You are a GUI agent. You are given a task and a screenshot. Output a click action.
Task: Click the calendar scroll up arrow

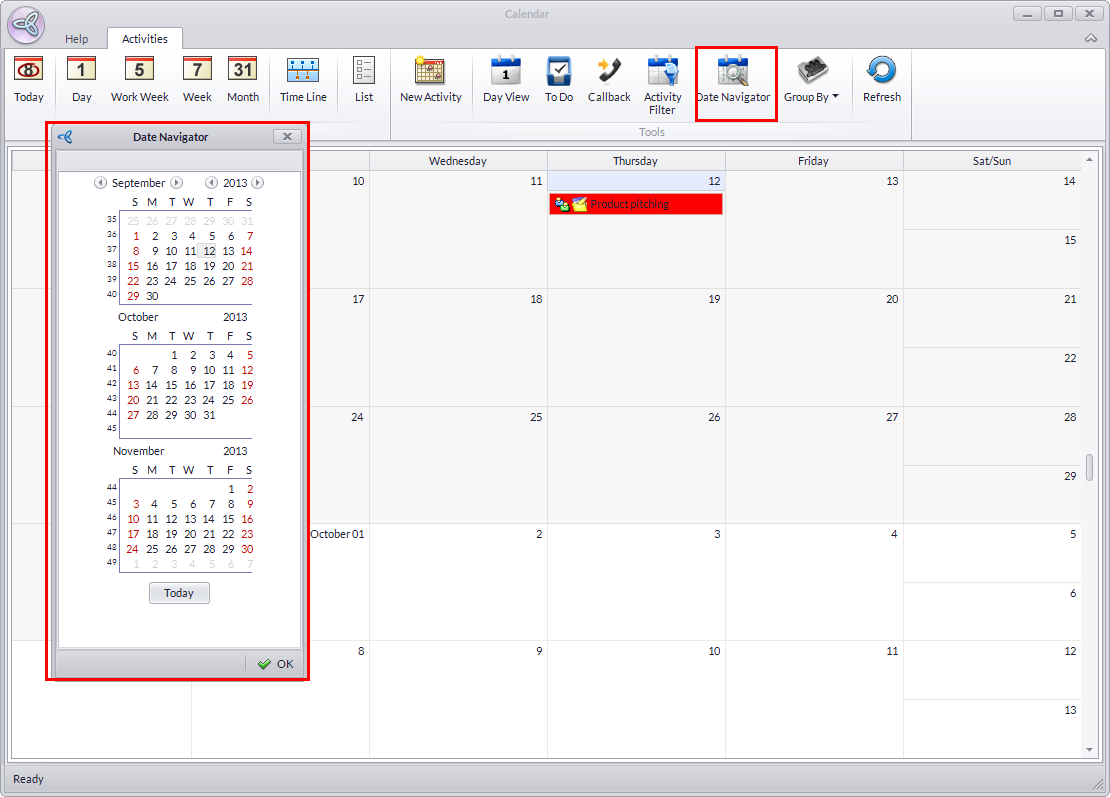(x=1089, y=159)
